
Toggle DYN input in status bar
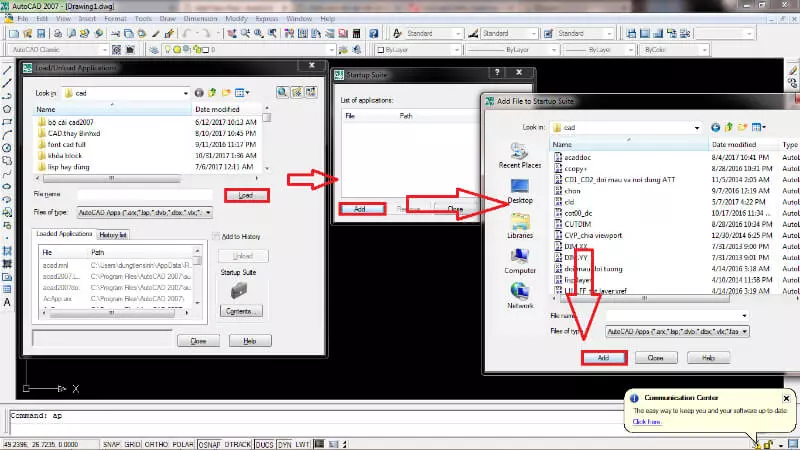[284, 444]
